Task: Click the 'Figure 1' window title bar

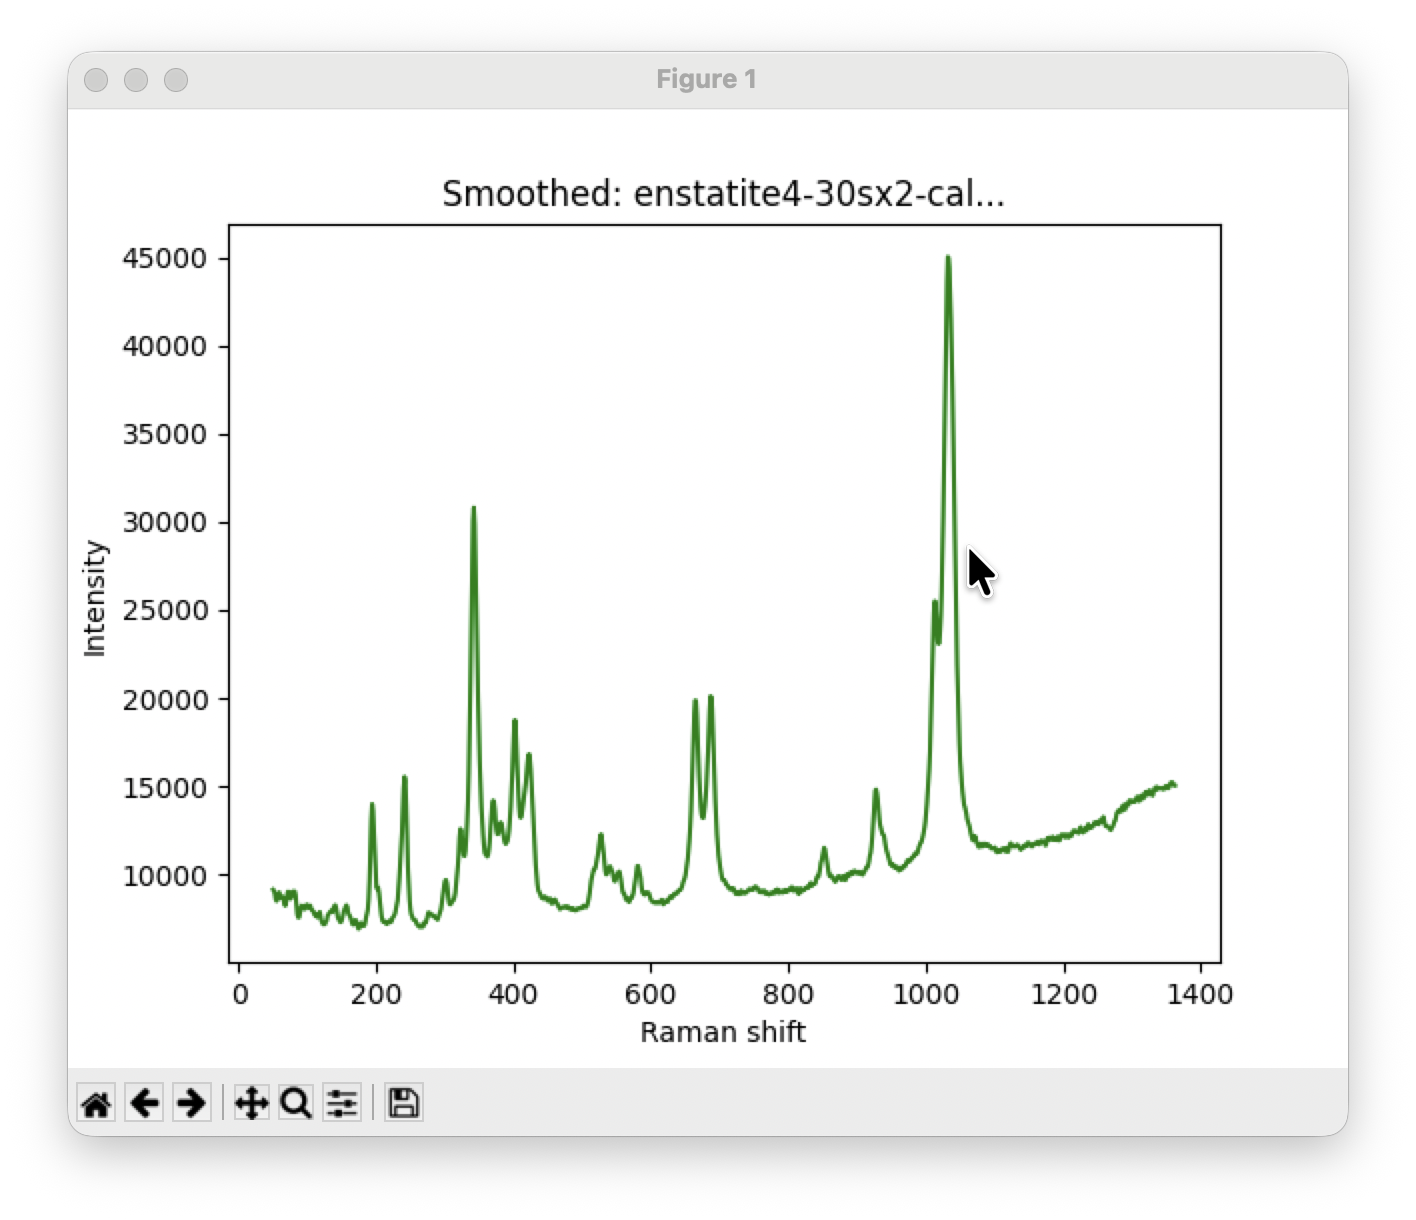Action: coord(706,80)
